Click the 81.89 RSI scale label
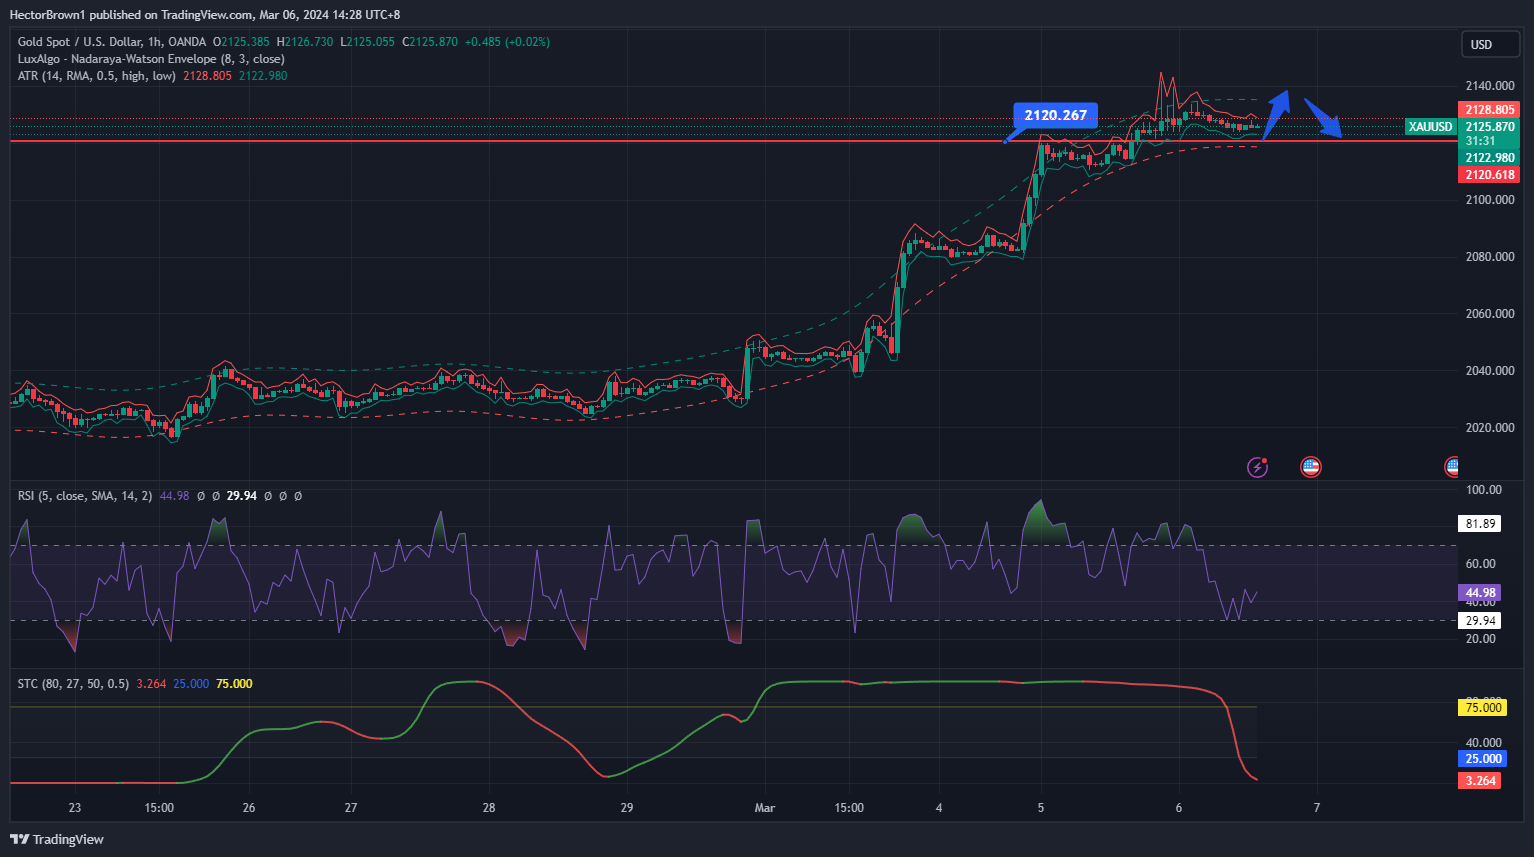Screen dimensions: 1534x857 click(x=1481, y=524)
